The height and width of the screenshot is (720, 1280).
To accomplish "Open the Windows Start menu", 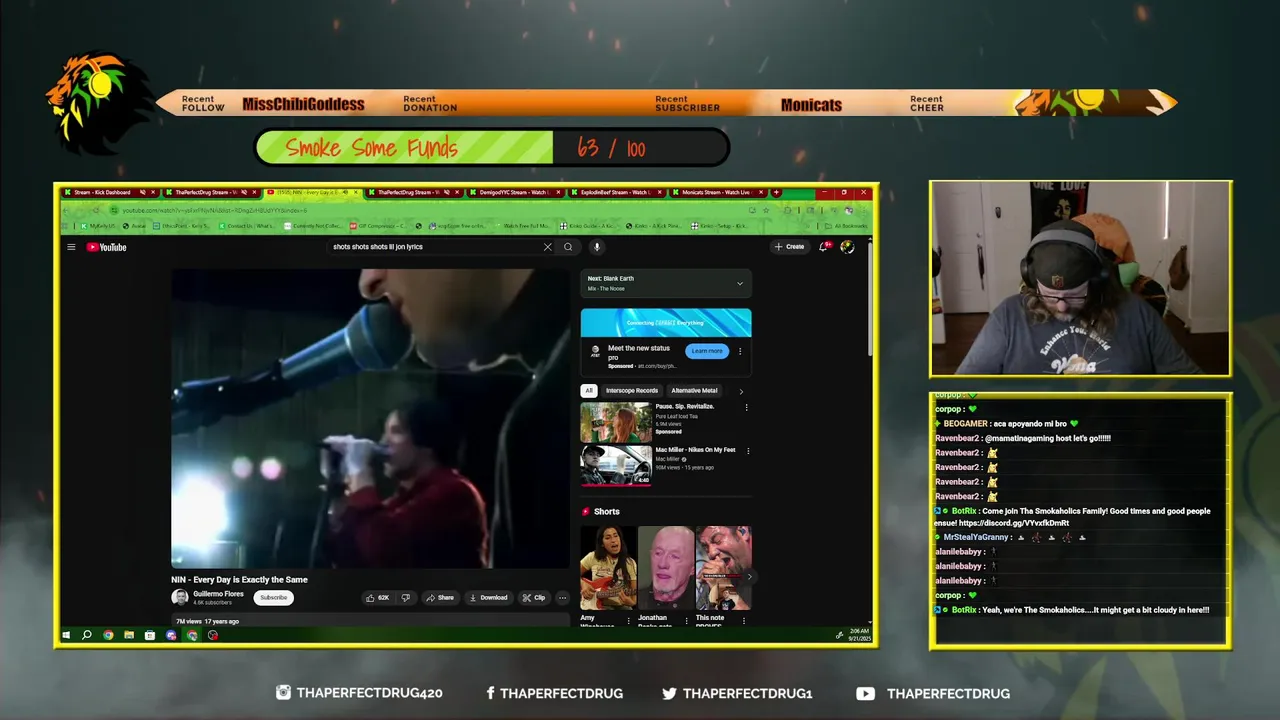I will 66,635.
